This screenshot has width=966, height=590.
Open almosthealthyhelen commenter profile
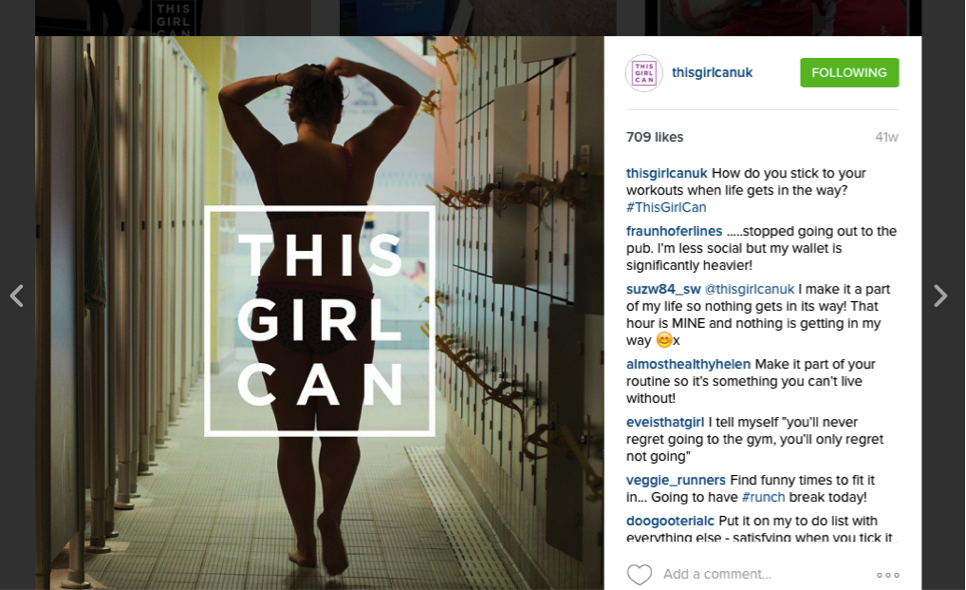click(x=688, y=365)
